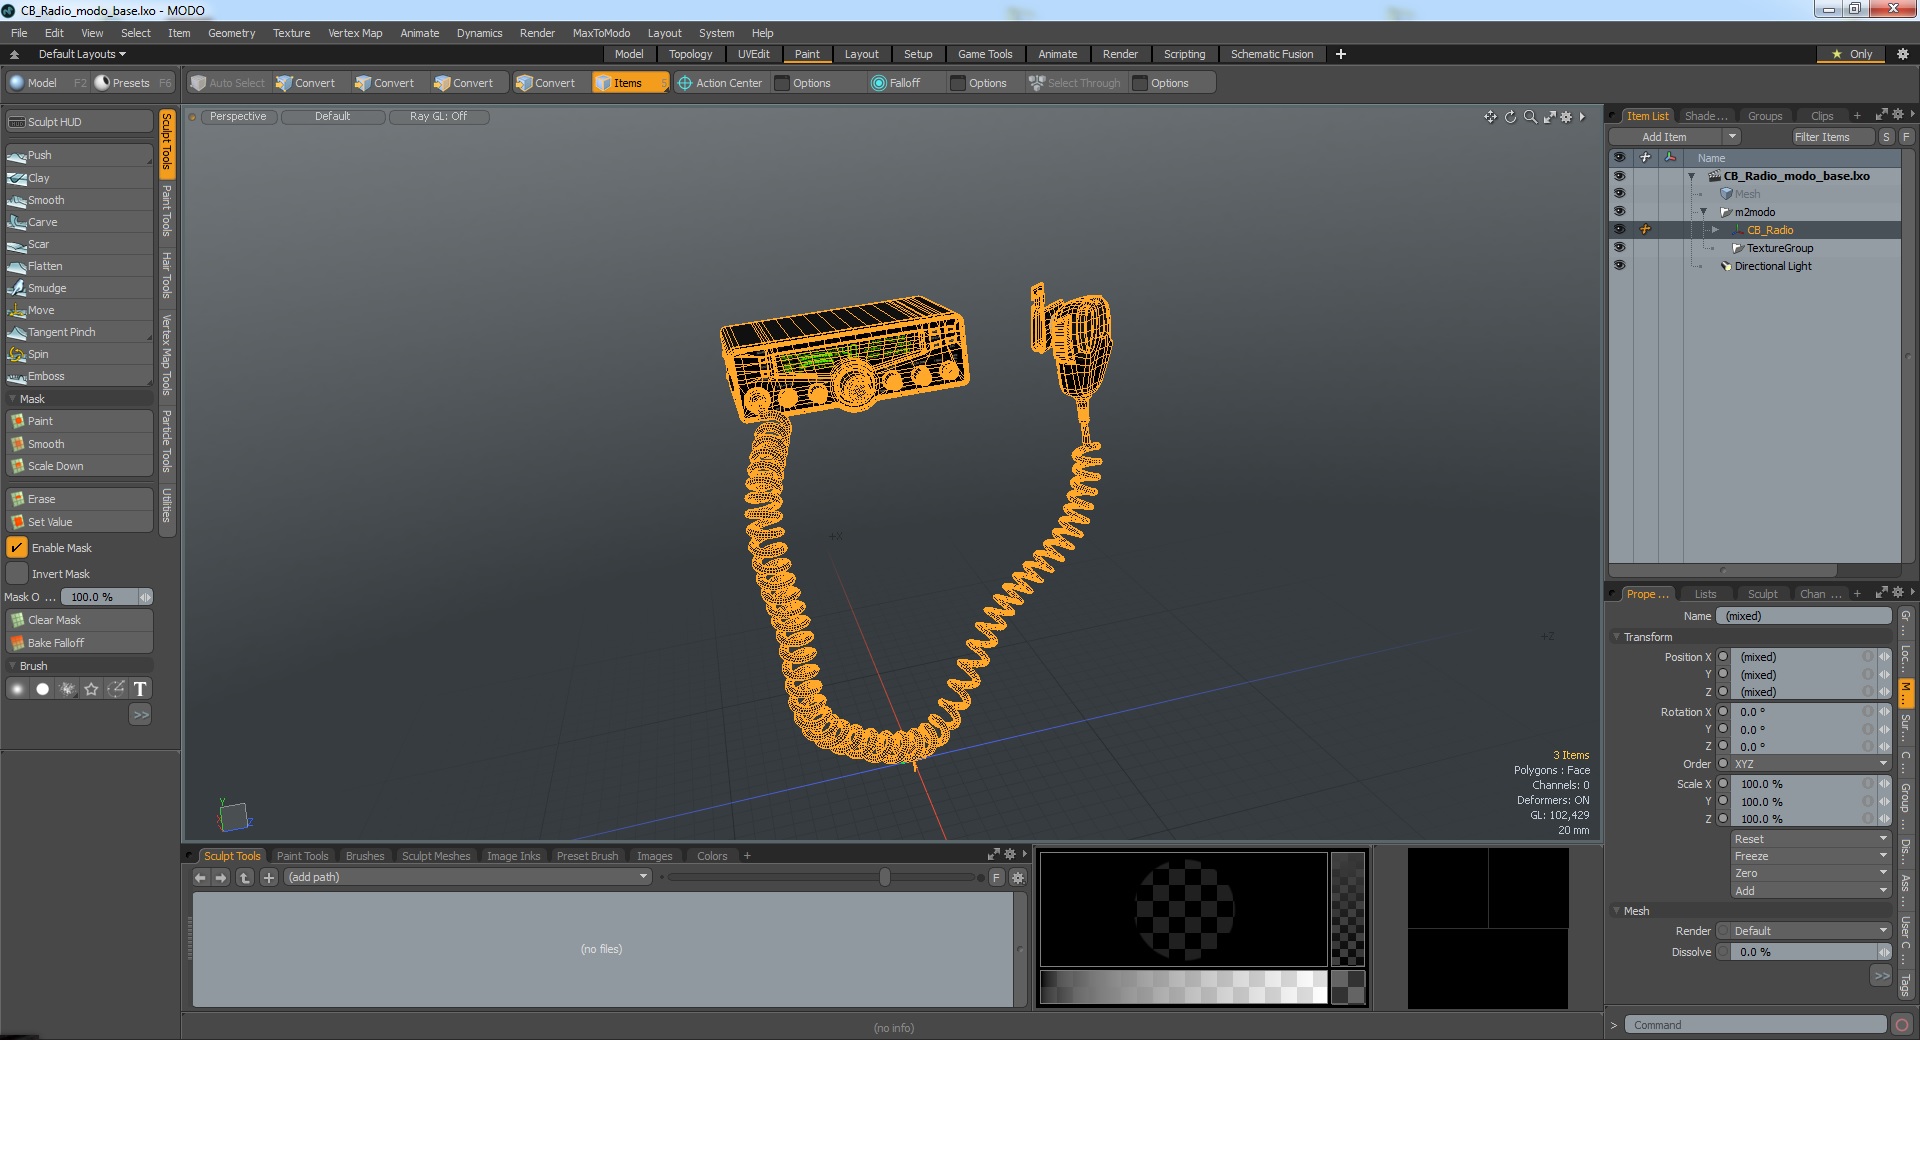Hide the Directional Light item
Screen dimensions: 1920x1158
coord(1619,266)
